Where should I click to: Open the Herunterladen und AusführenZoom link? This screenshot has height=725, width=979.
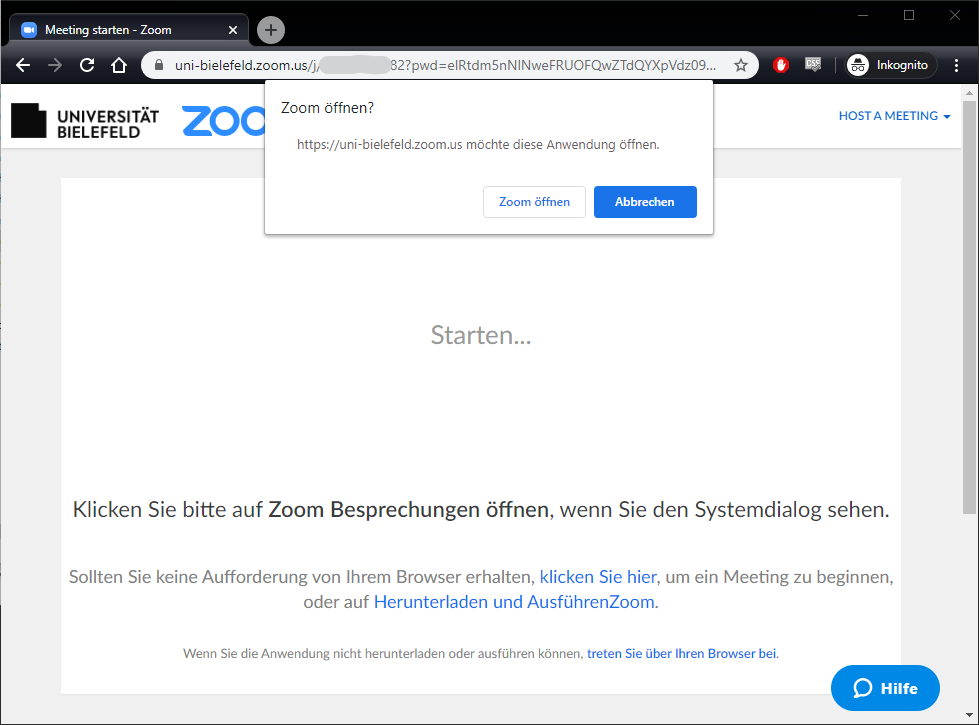[x=515, y=602]
